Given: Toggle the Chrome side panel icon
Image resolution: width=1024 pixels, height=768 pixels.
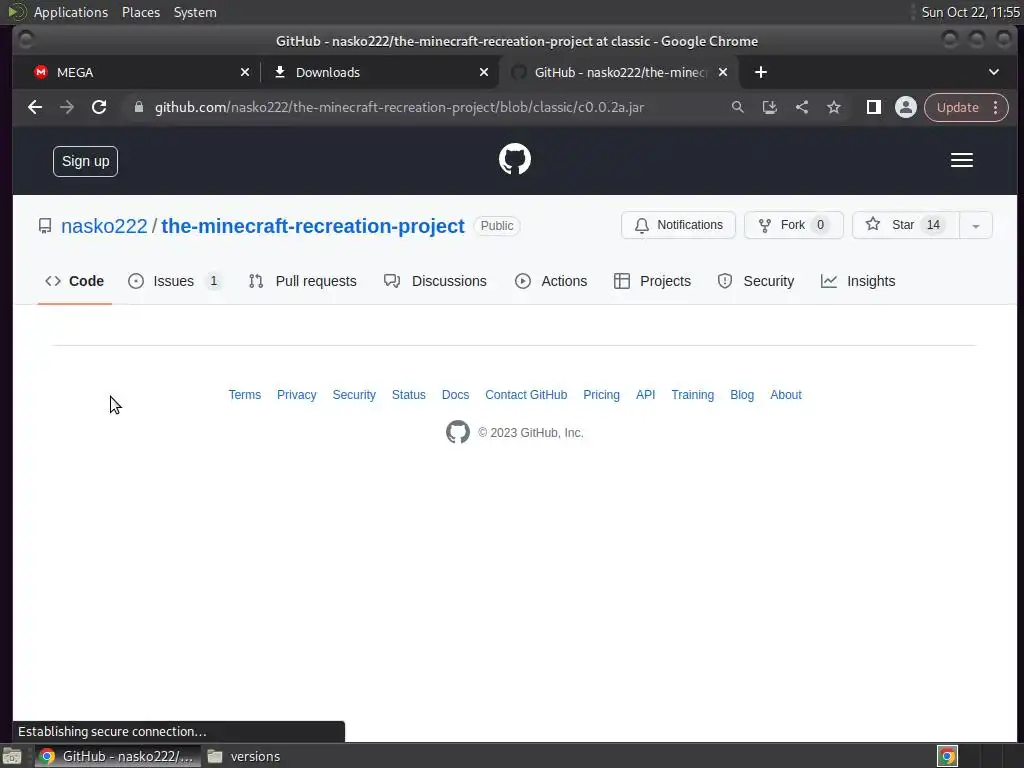Looking at the screenshot, I should tap(873, 107).
